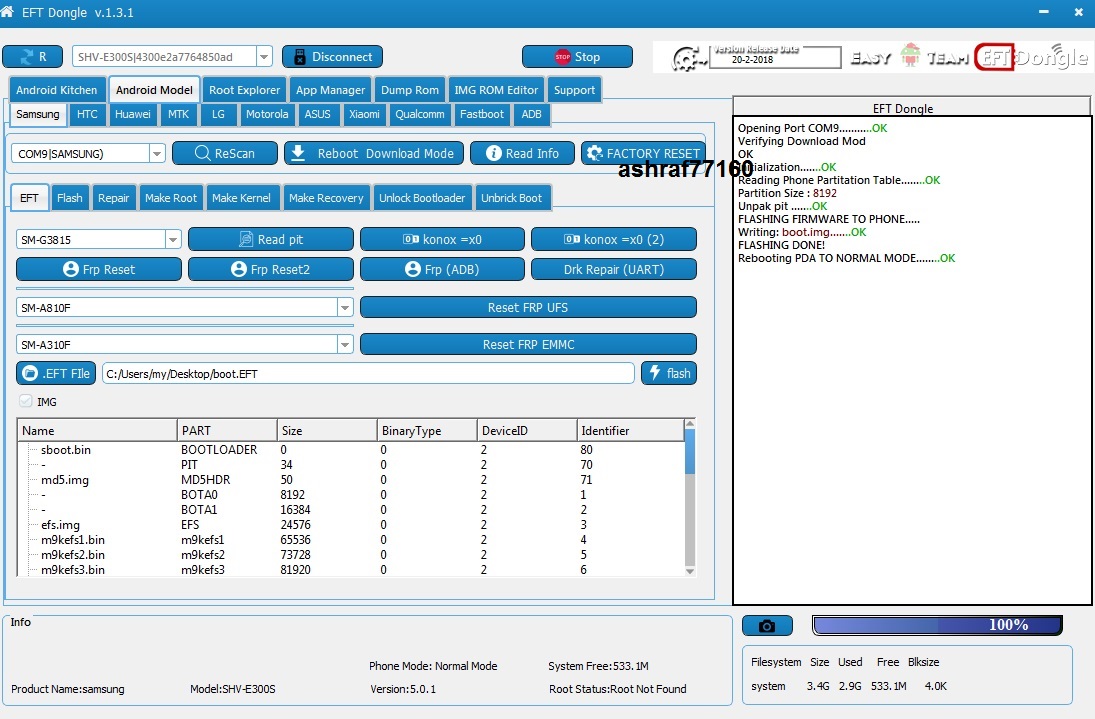Viewport: 1095px width, 719px height.
Task: Open the .EFT File browse button
Action: (x=56, y=373)
